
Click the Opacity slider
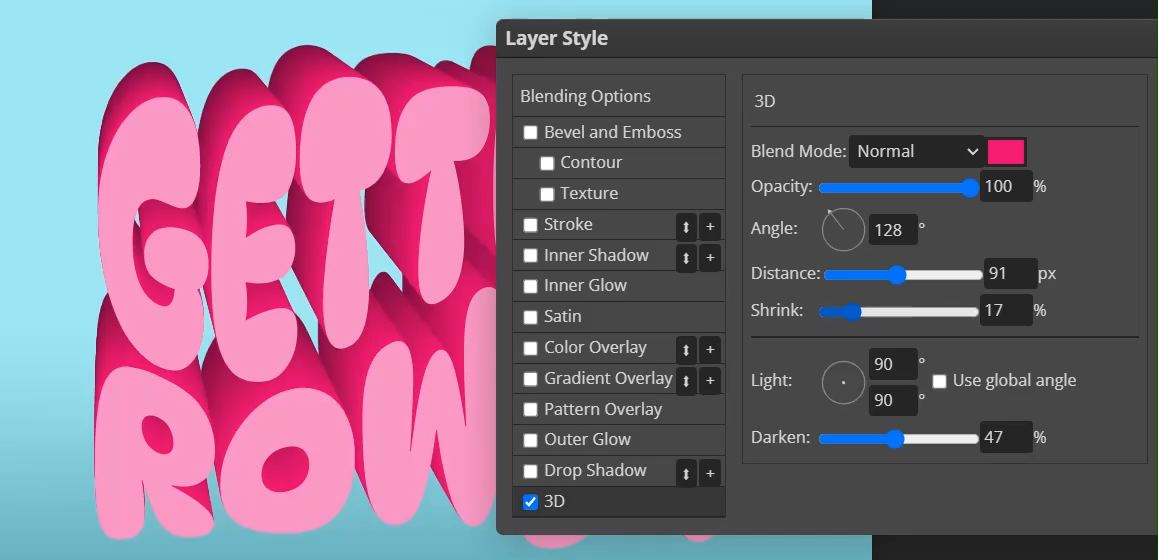(898, 188)
